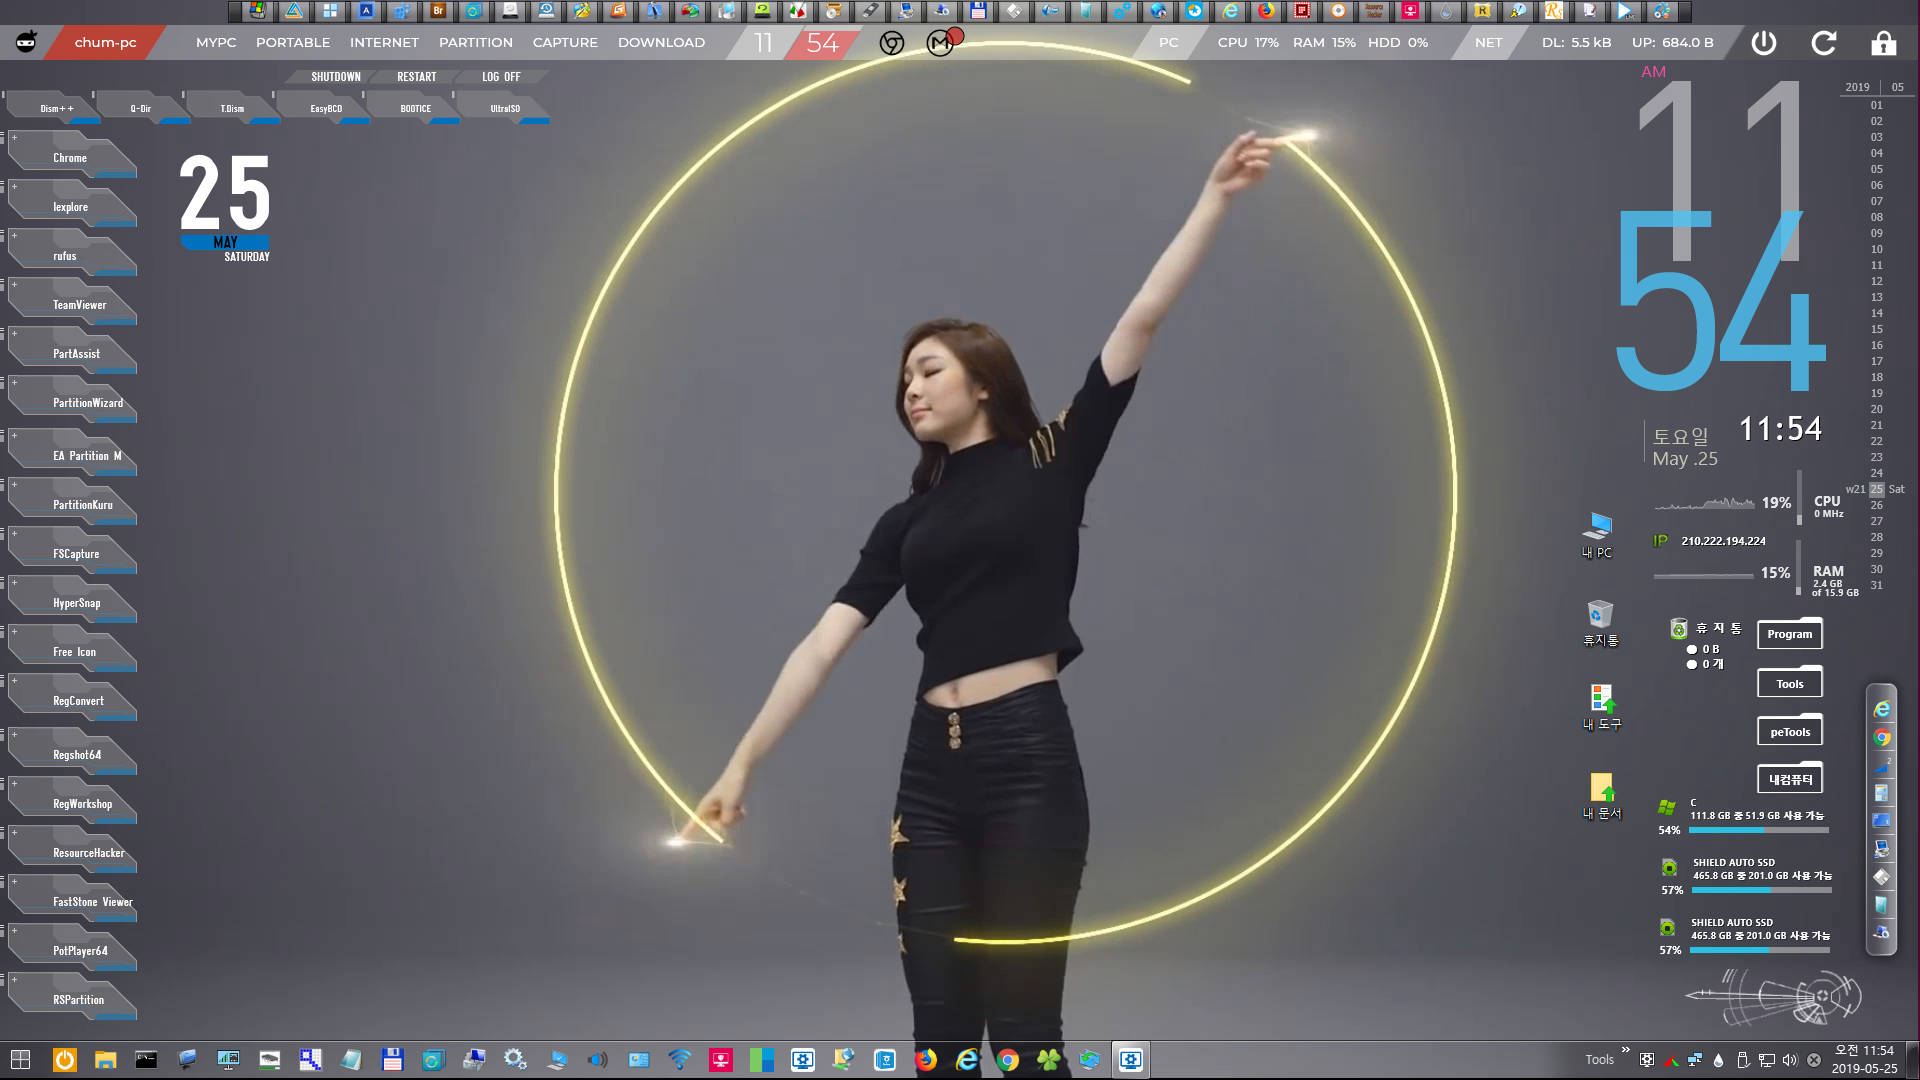Open the PARTITION menu

click(x=476, y=43)
